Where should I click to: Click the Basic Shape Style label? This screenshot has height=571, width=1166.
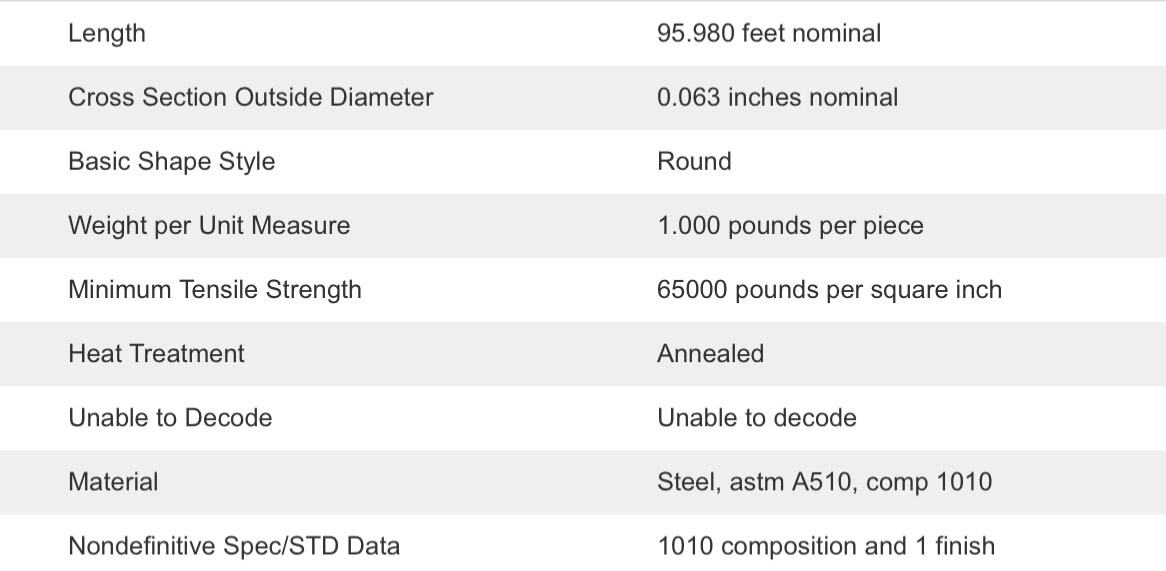pos(171,161)
